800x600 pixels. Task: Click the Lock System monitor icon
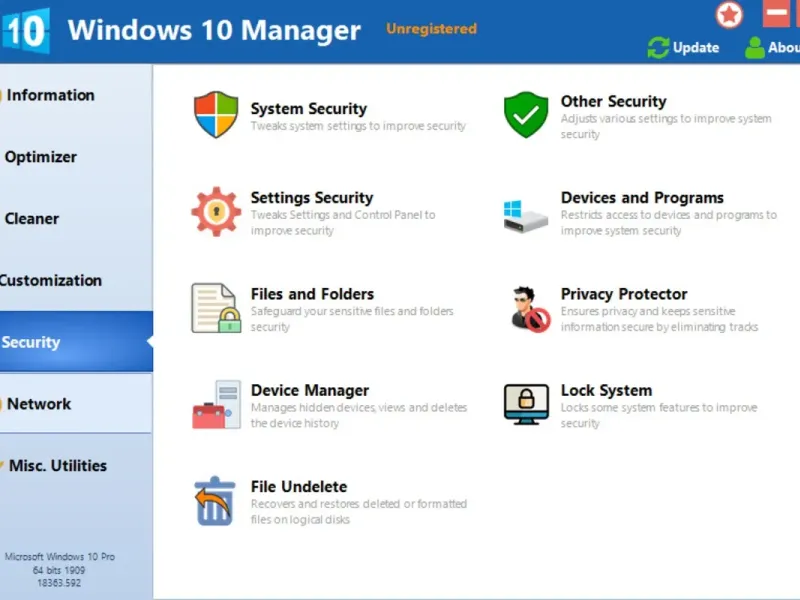(x=526, y=405)
